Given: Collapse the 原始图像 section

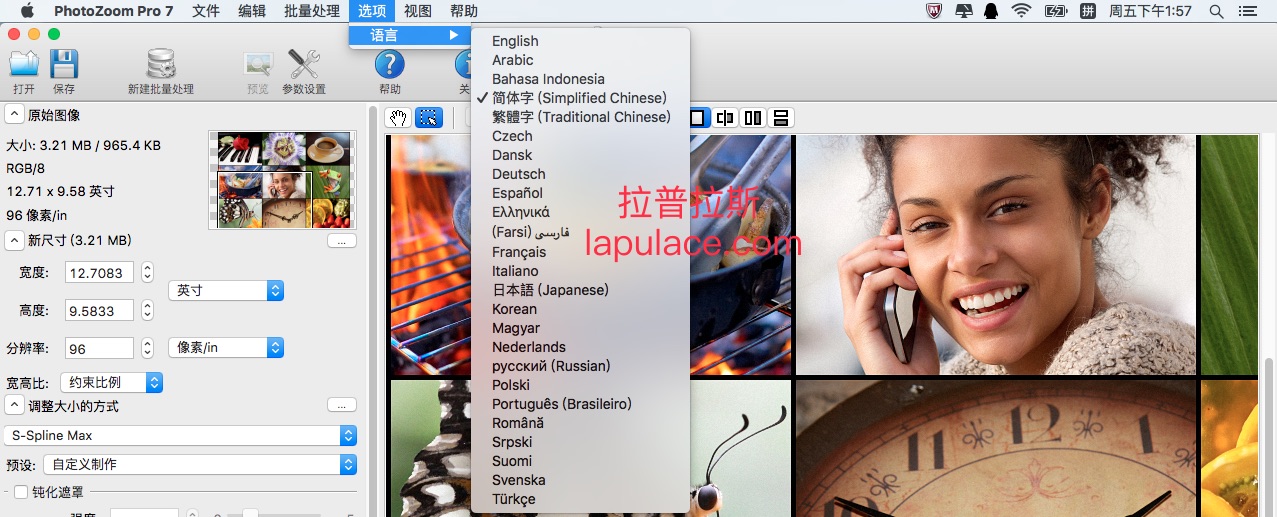Looking at the screenshot, I should tap(15, 115).
